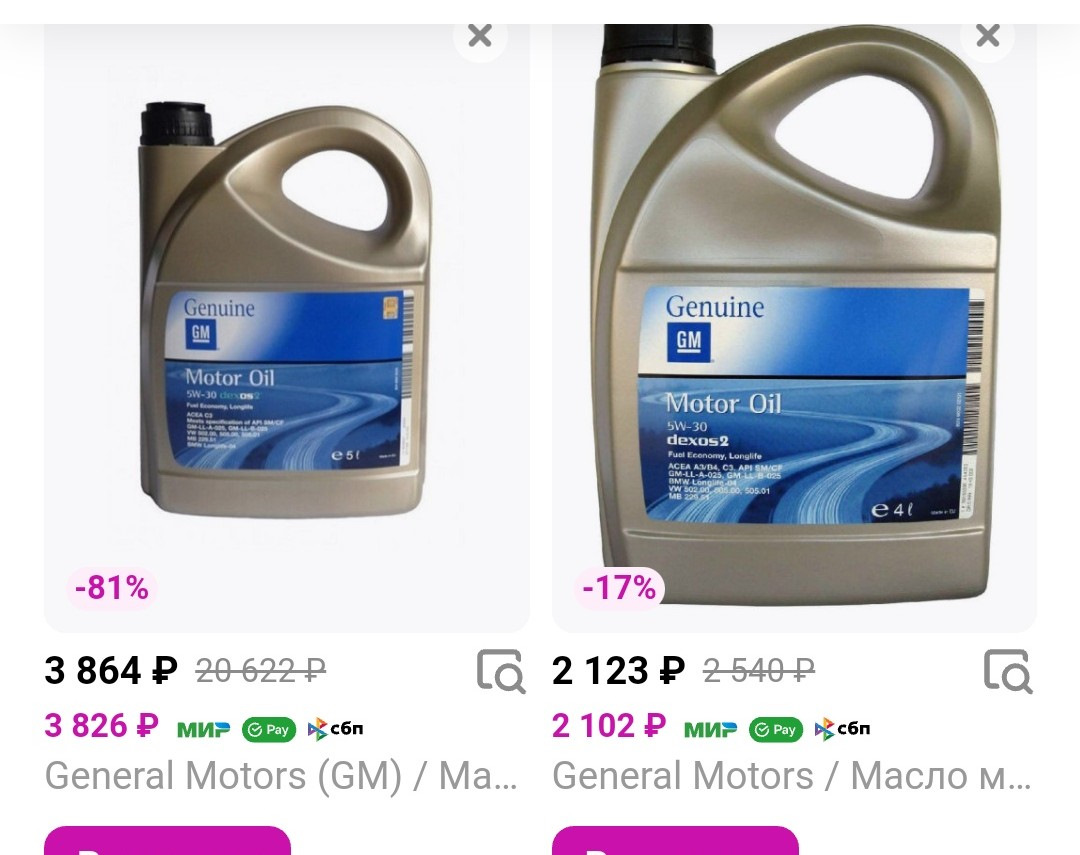Add the left product to cart
Screen dimensions: 1080x855
(x=167, y=841)
